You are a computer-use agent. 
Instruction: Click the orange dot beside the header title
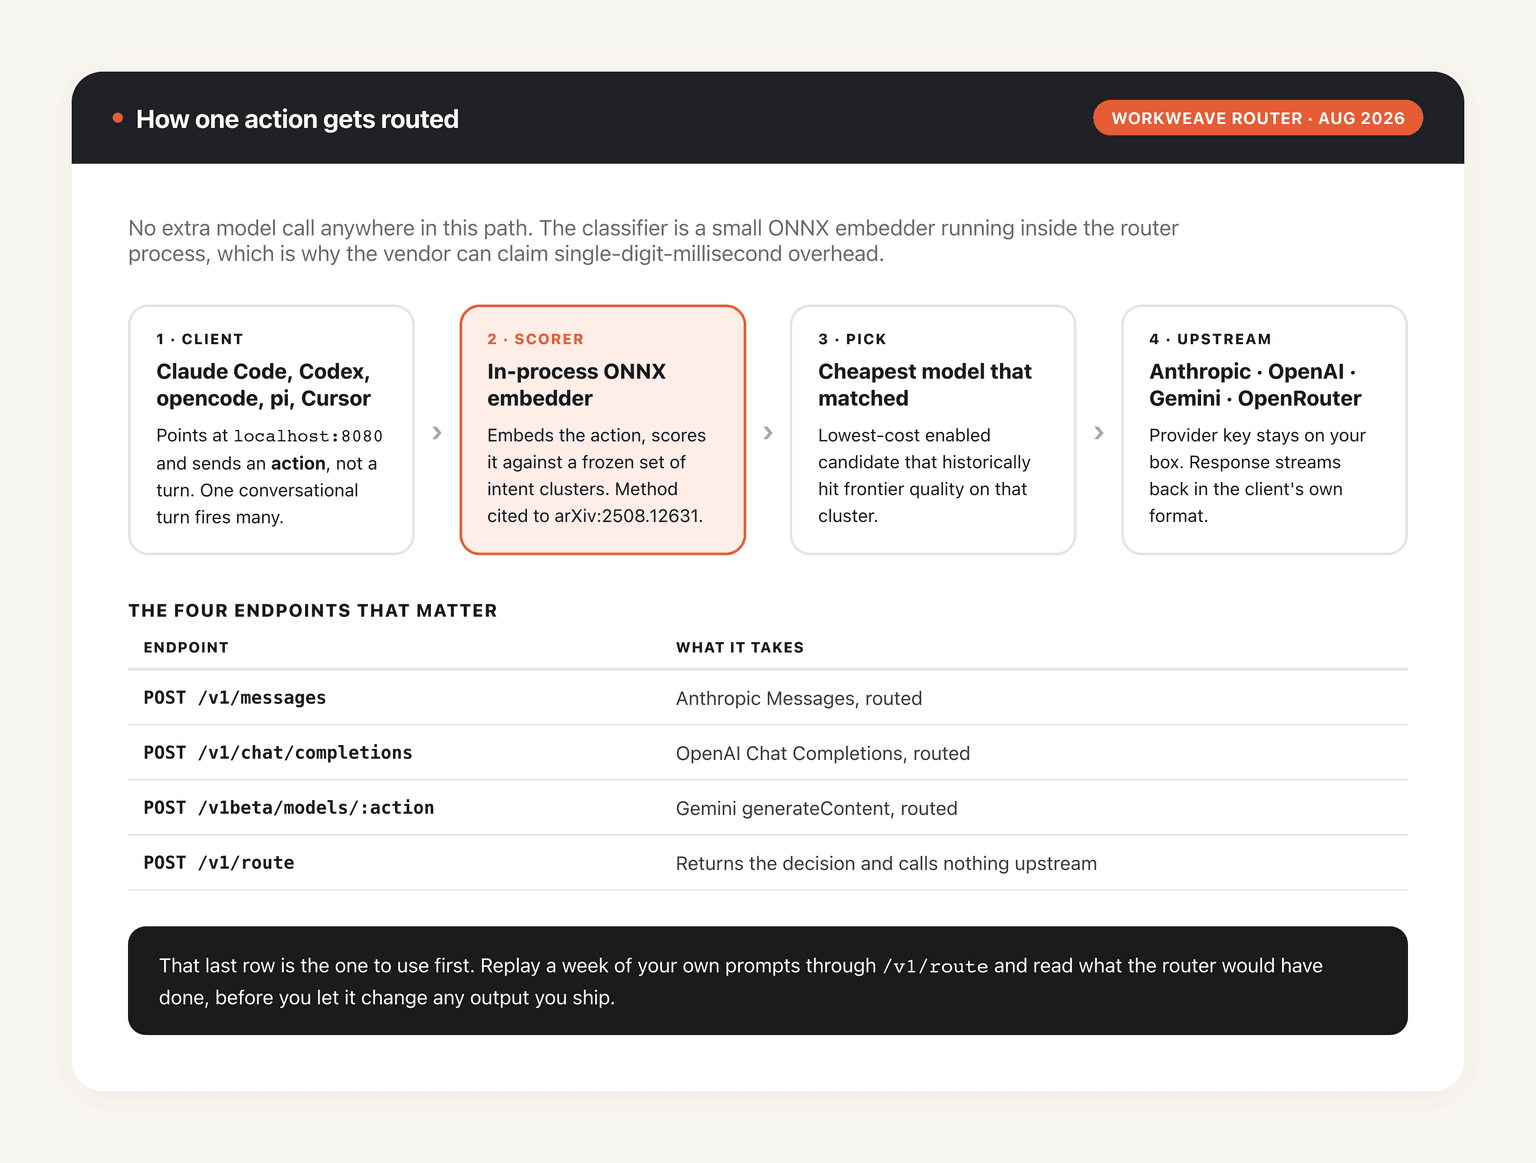(x=118, y=118)
